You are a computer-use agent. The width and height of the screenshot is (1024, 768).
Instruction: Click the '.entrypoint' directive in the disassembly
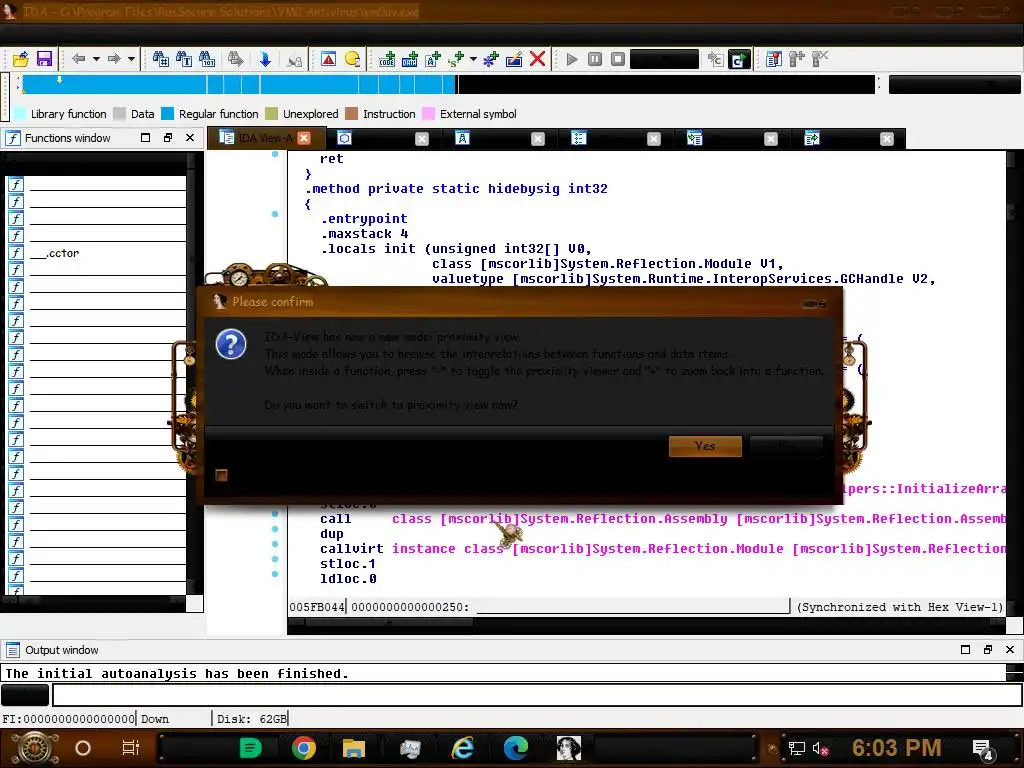[364, 219]
